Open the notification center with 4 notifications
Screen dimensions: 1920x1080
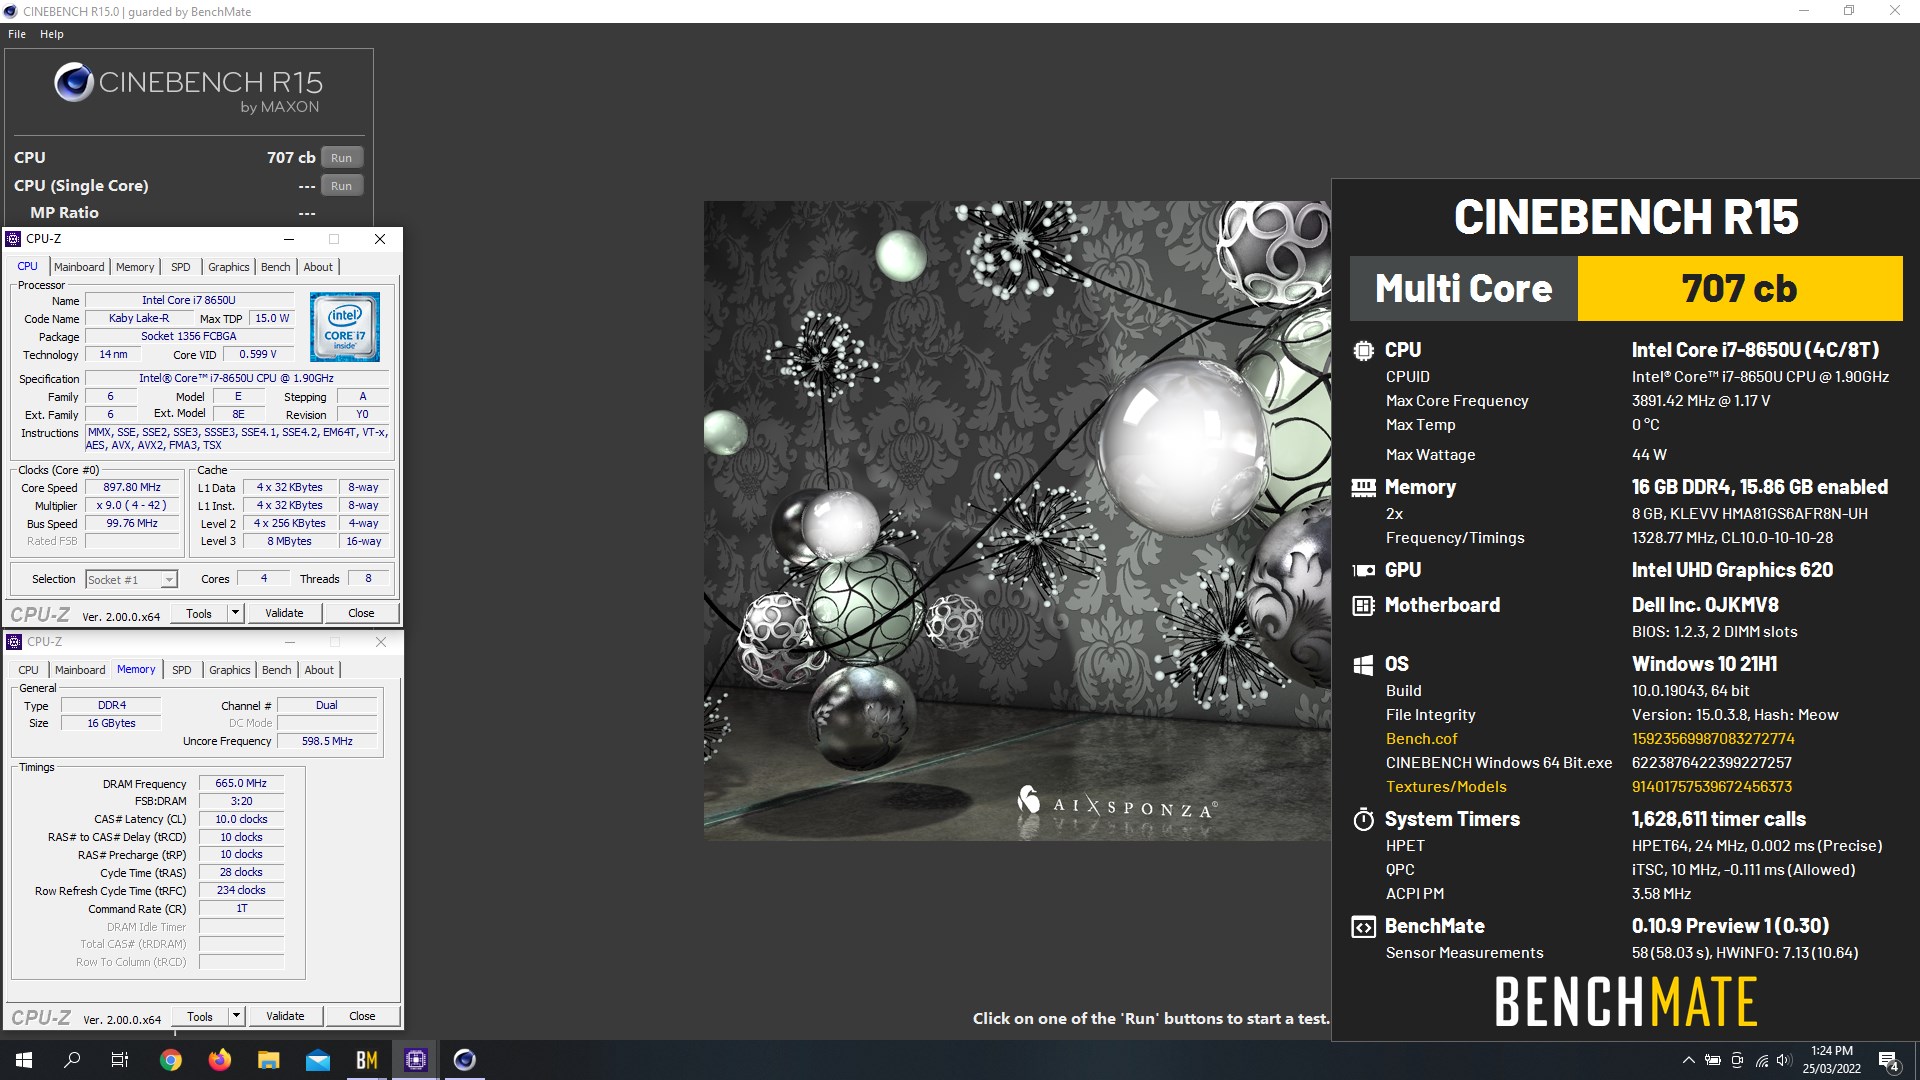click(x=1888, y=1061)
